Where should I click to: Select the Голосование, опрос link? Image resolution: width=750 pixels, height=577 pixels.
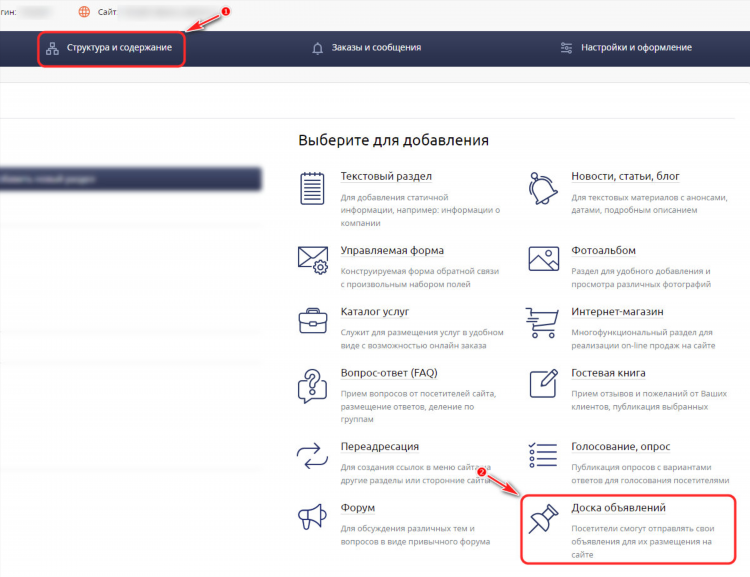tap(620, 447)
